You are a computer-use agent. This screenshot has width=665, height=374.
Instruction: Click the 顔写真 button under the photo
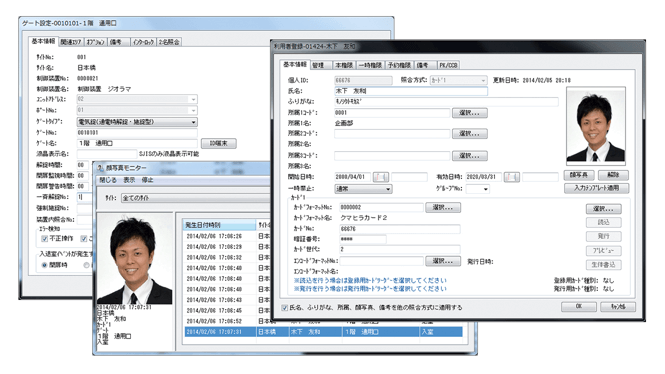pos(578,175)
